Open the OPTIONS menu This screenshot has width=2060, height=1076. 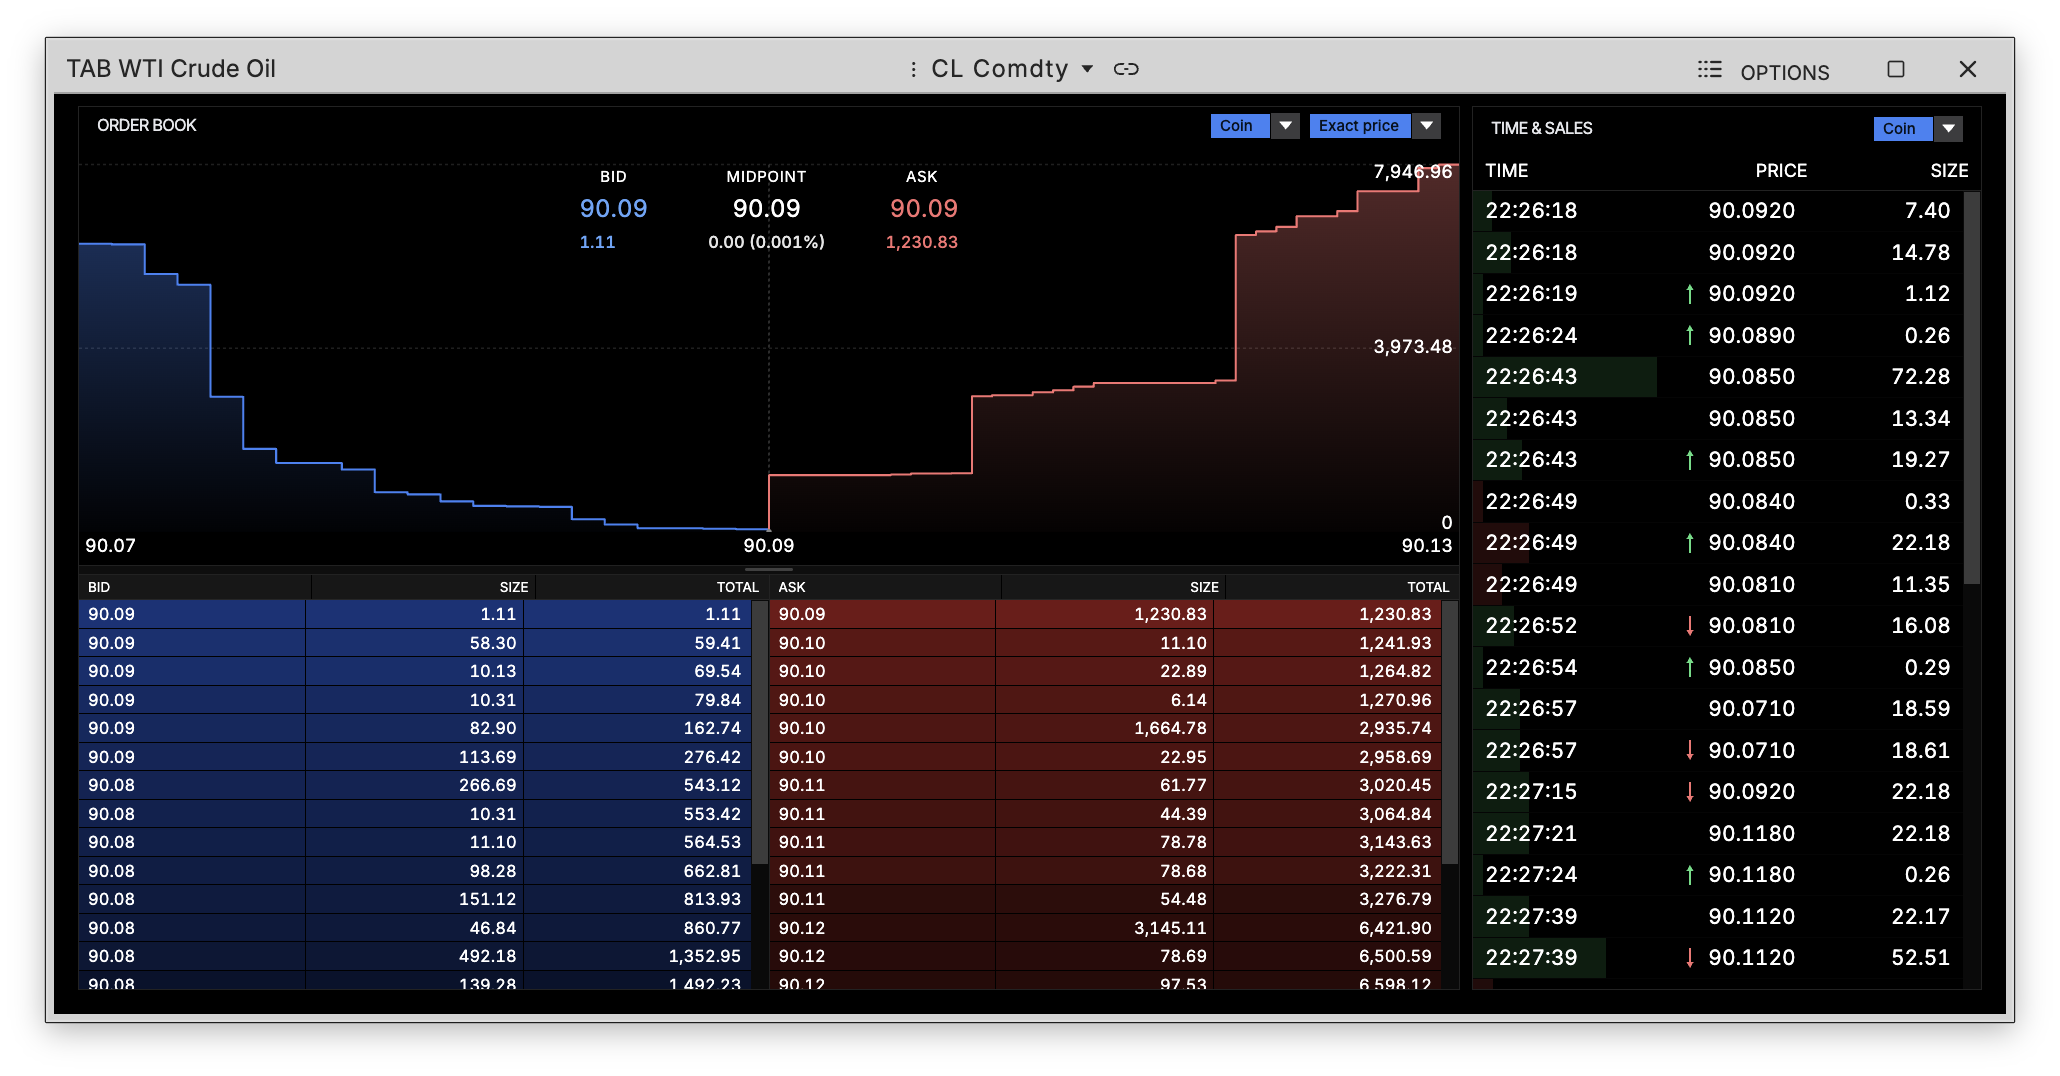(x=1785, y=73)
